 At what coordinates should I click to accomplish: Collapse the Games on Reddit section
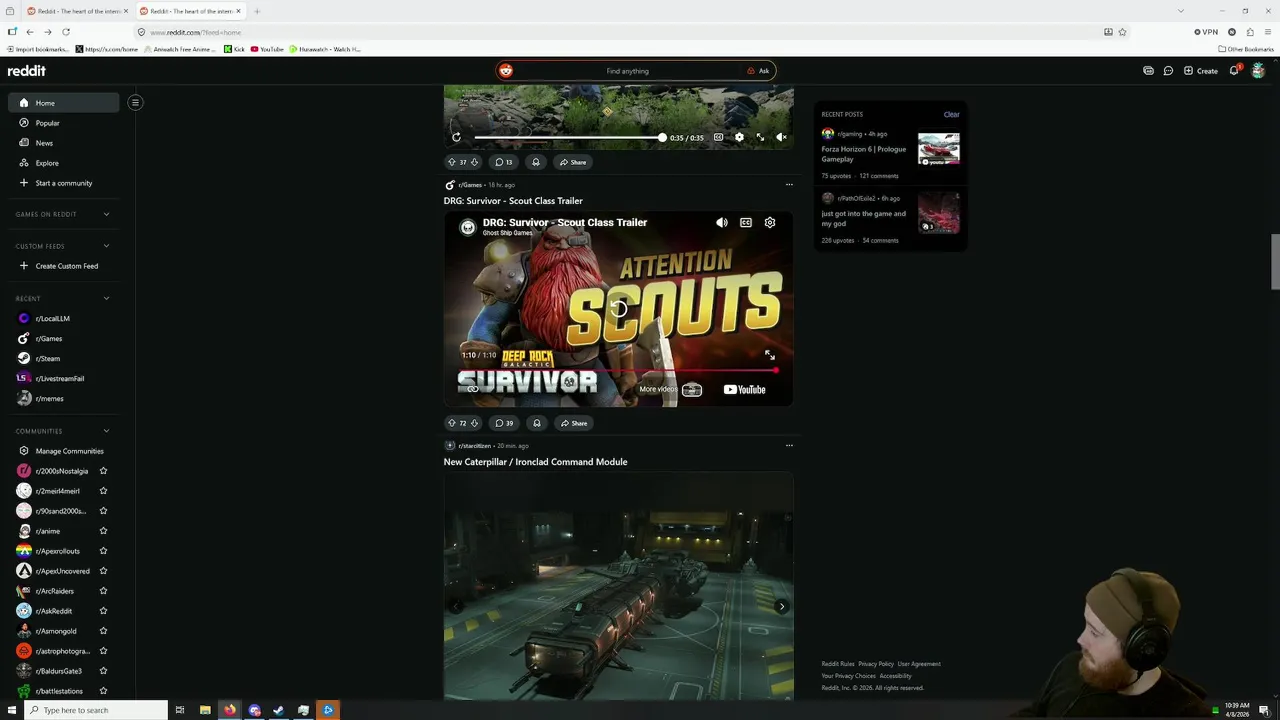click(106, 214)
